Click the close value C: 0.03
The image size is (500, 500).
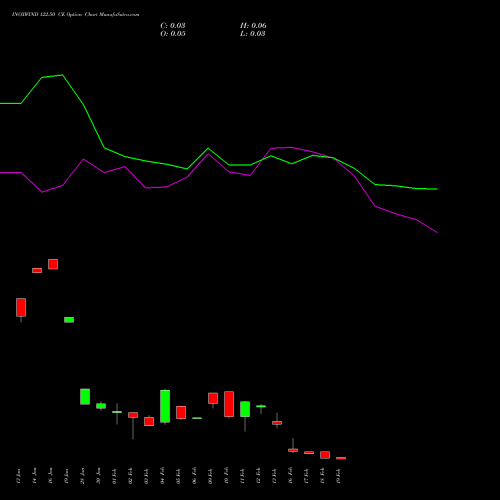(x=173, y=26)
